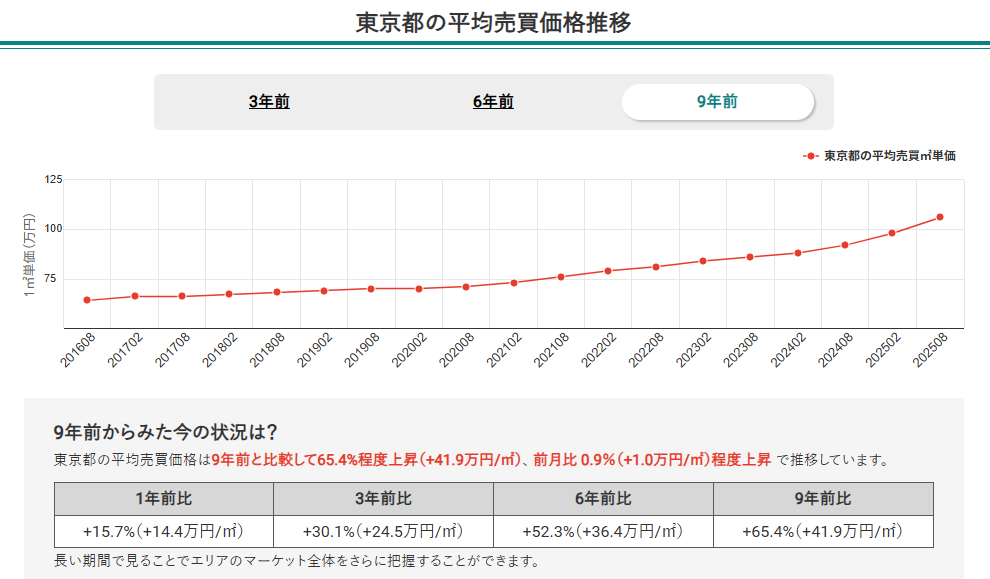The image size is (990, 579).
Task: Click the 202508 data point on chart
Action: pyautogui.click(x=940, y=217)
